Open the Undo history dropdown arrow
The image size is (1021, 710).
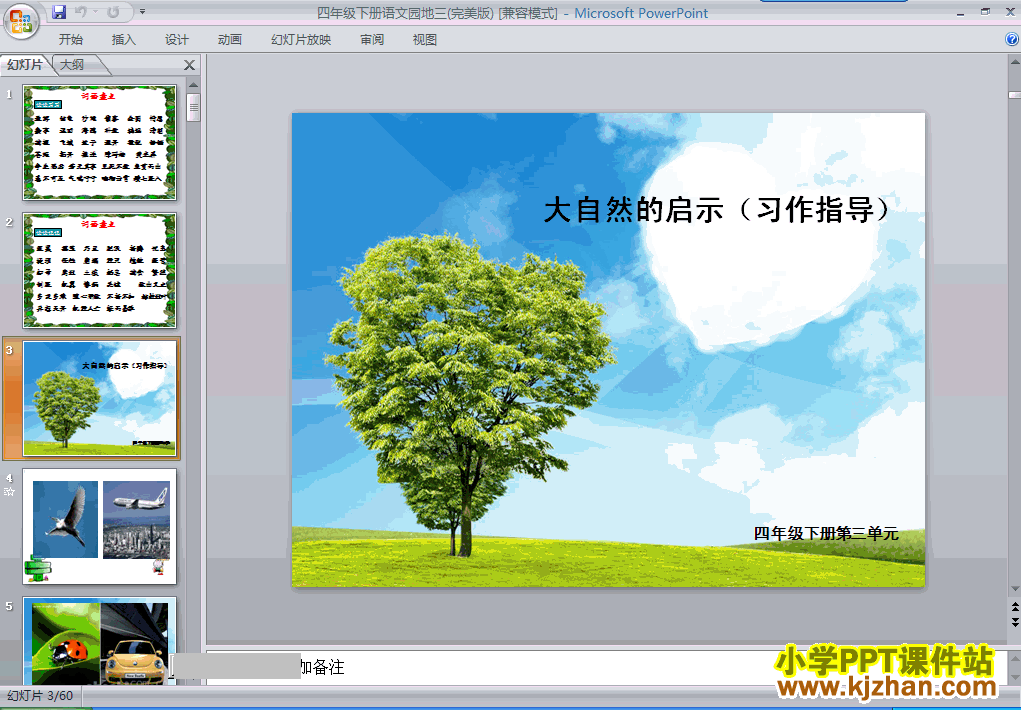(95, 12)
